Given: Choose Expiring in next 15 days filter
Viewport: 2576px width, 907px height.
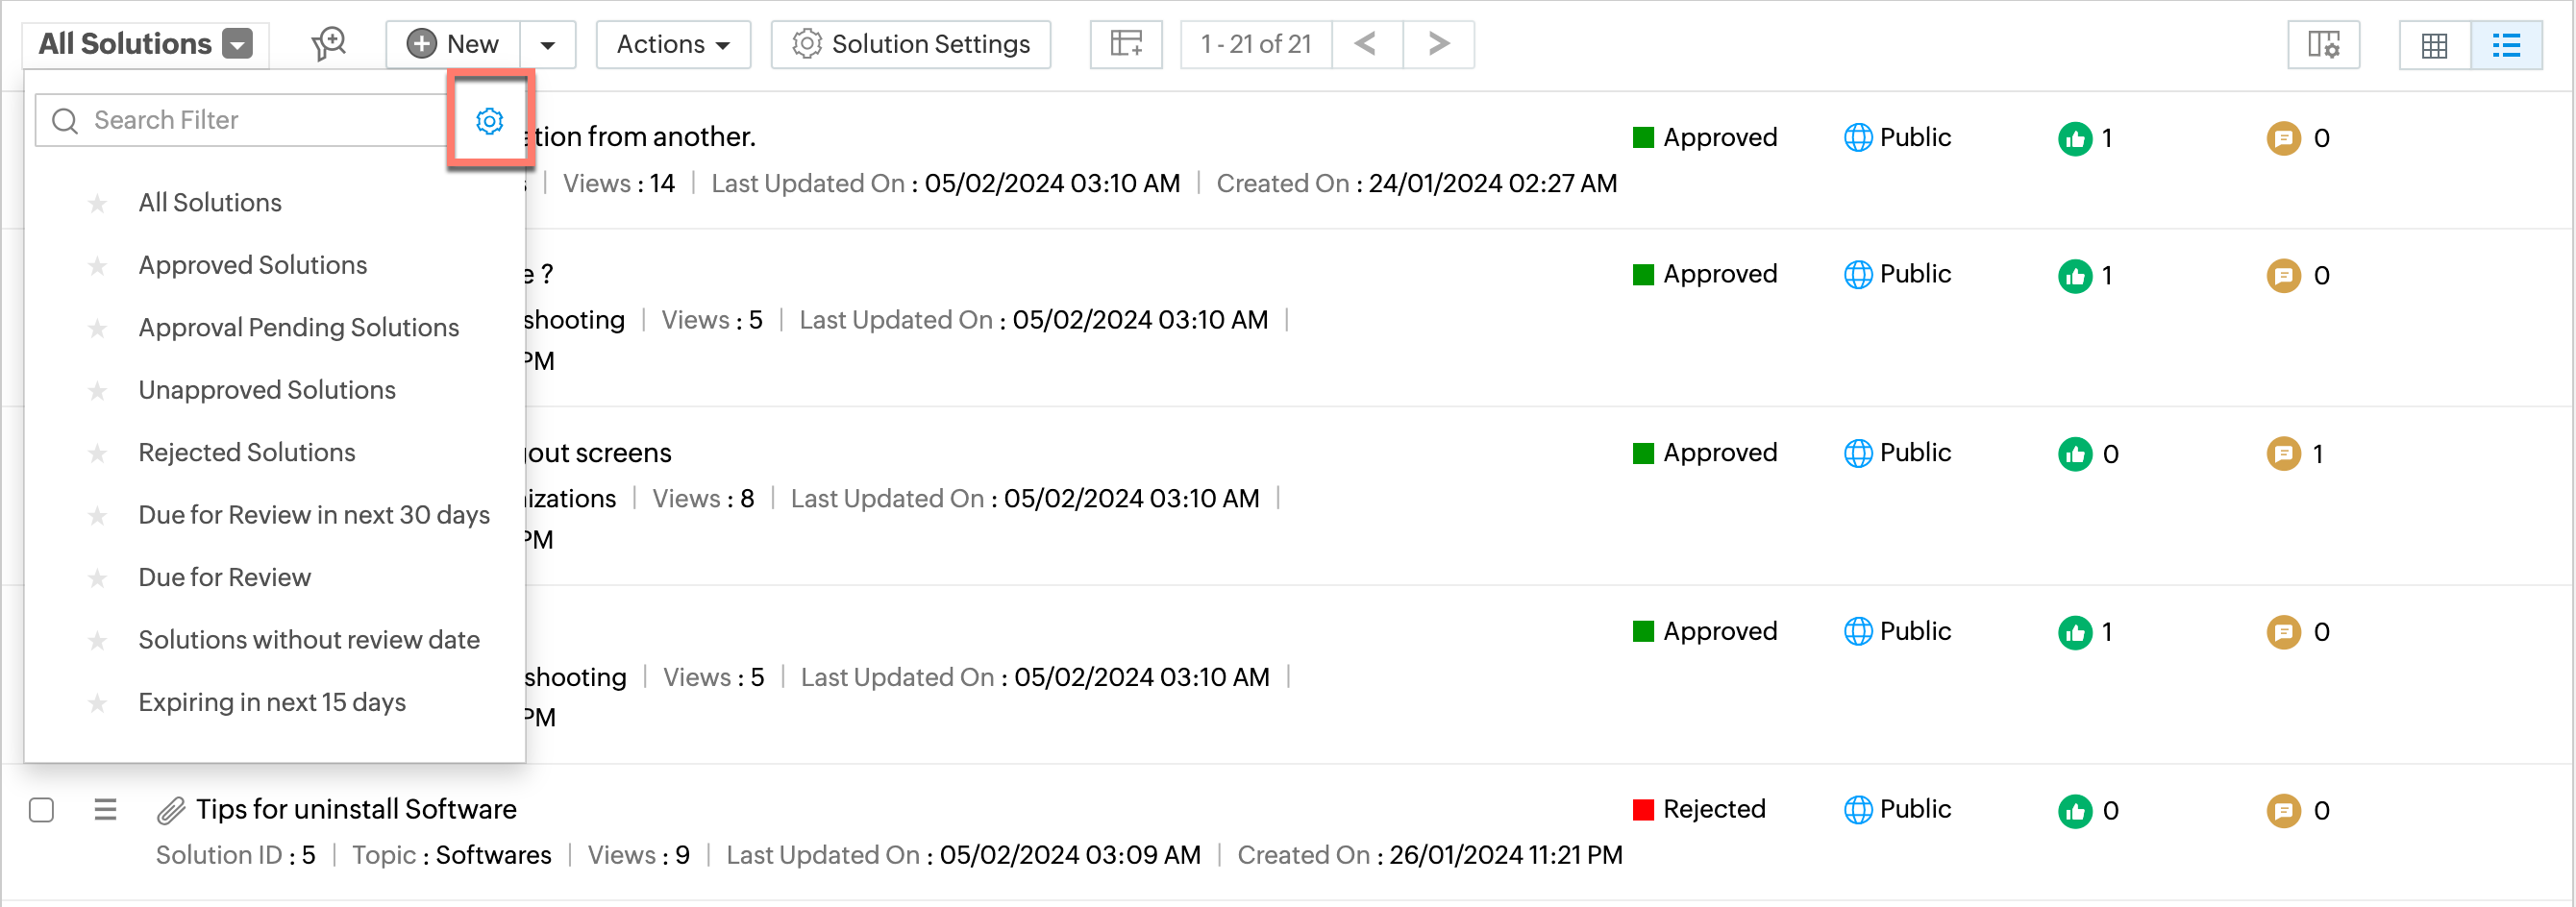Looking at the screenshot, I should [271, 702].
